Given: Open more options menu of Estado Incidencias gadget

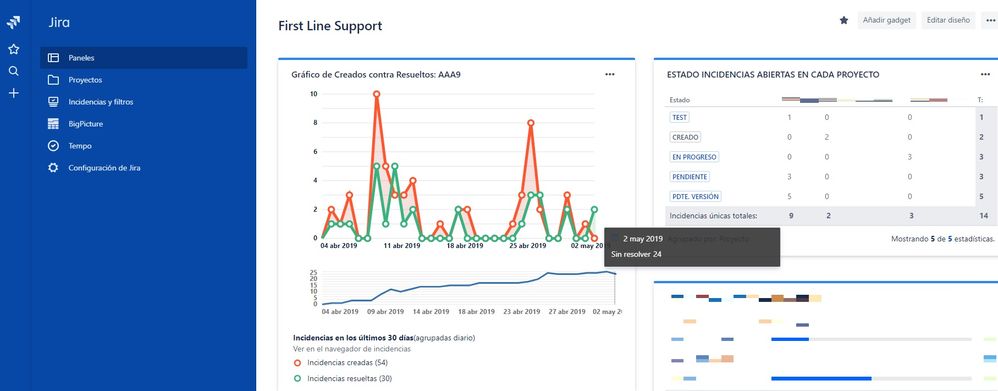Looking at the screenshot, I should coord(985,75).
